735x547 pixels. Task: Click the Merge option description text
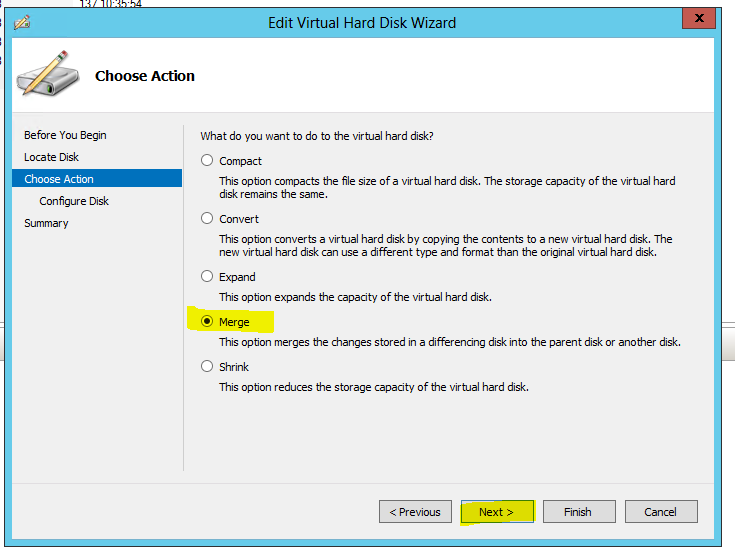click(x=449, y=342)
